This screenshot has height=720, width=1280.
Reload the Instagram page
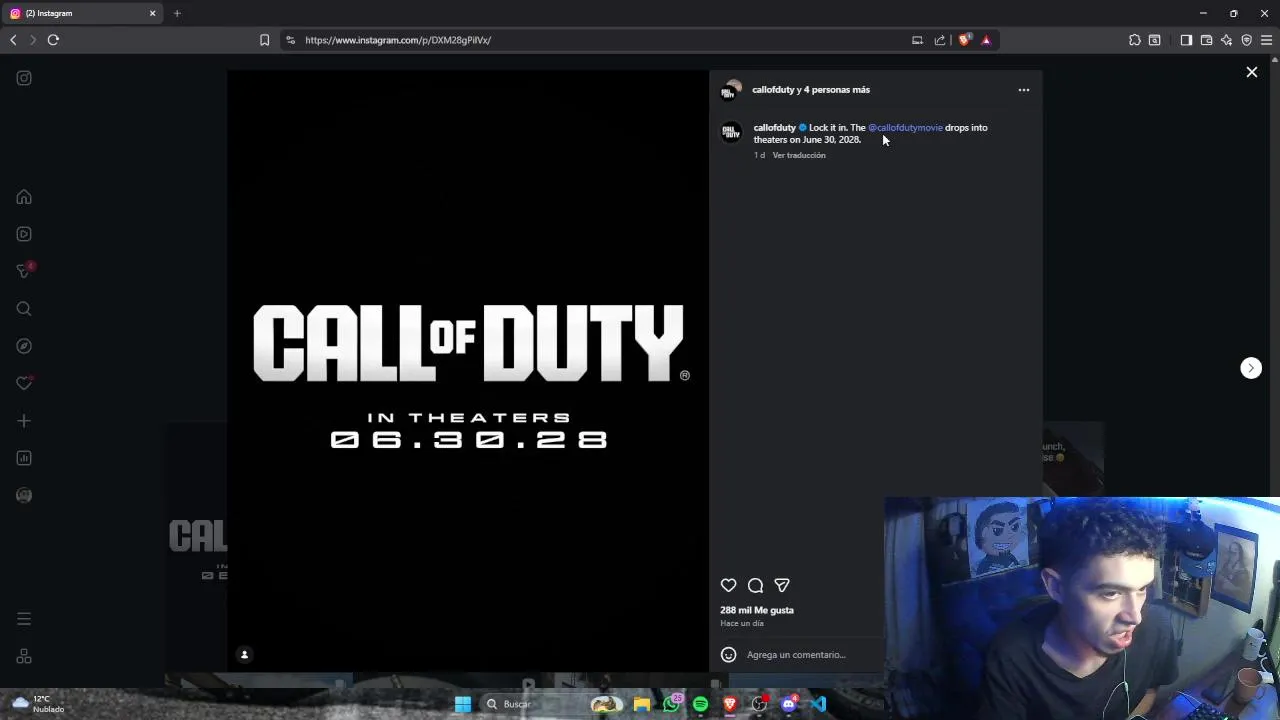click(53, 40)
